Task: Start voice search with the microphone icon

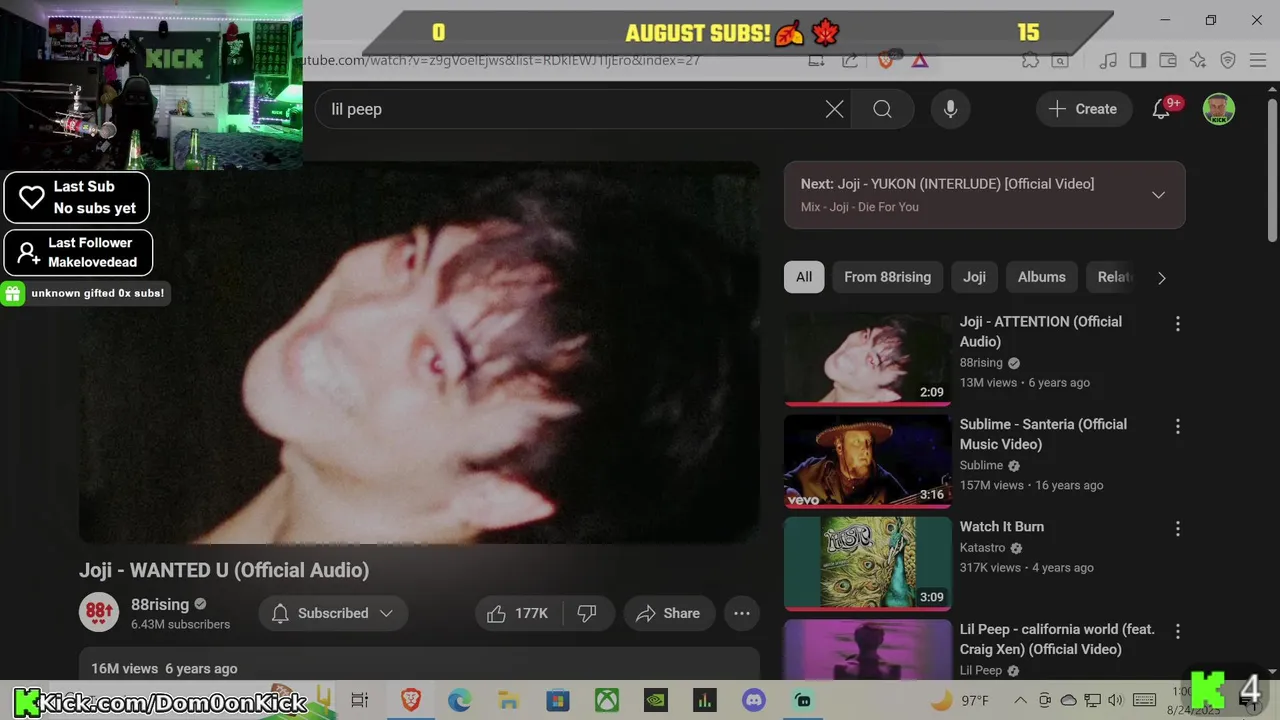Action: (x=951, y=109)
